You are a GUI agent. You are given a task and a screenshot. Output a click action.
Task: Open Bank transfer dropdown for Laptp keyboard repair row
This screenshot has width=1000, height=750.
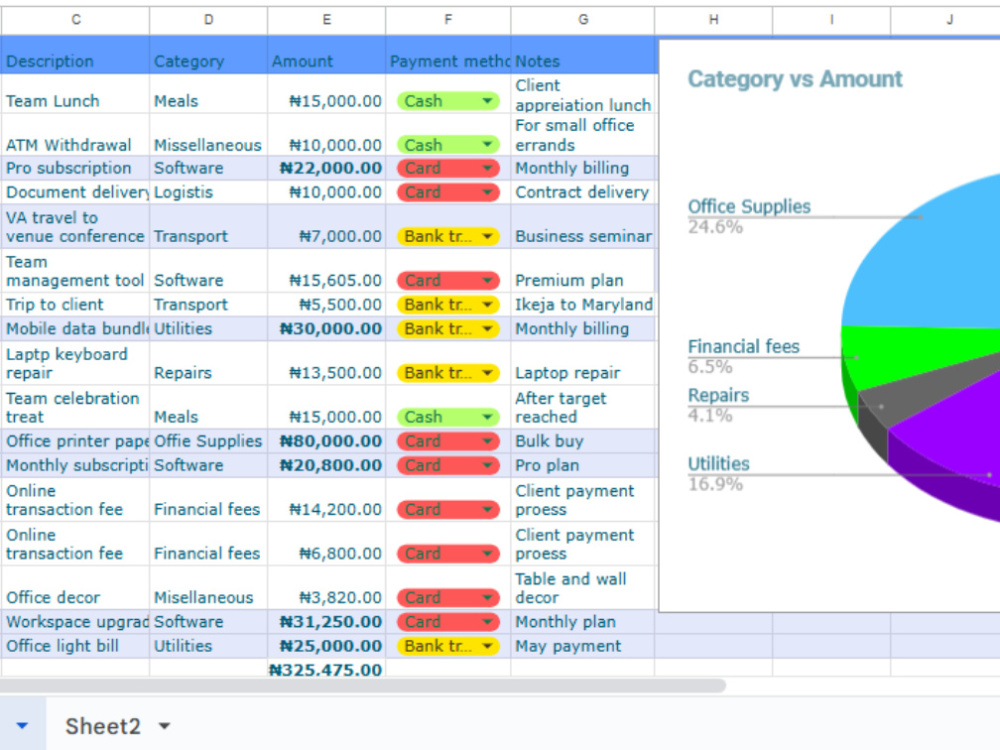[448, 372]
